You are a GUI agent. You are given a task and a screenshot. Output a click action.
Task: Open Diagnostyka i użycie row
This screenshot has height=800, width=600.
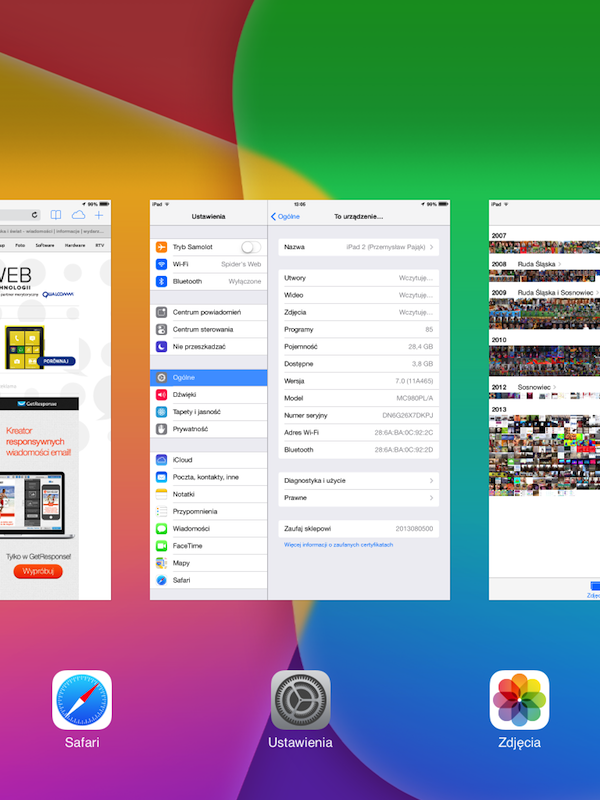[359, 481]
